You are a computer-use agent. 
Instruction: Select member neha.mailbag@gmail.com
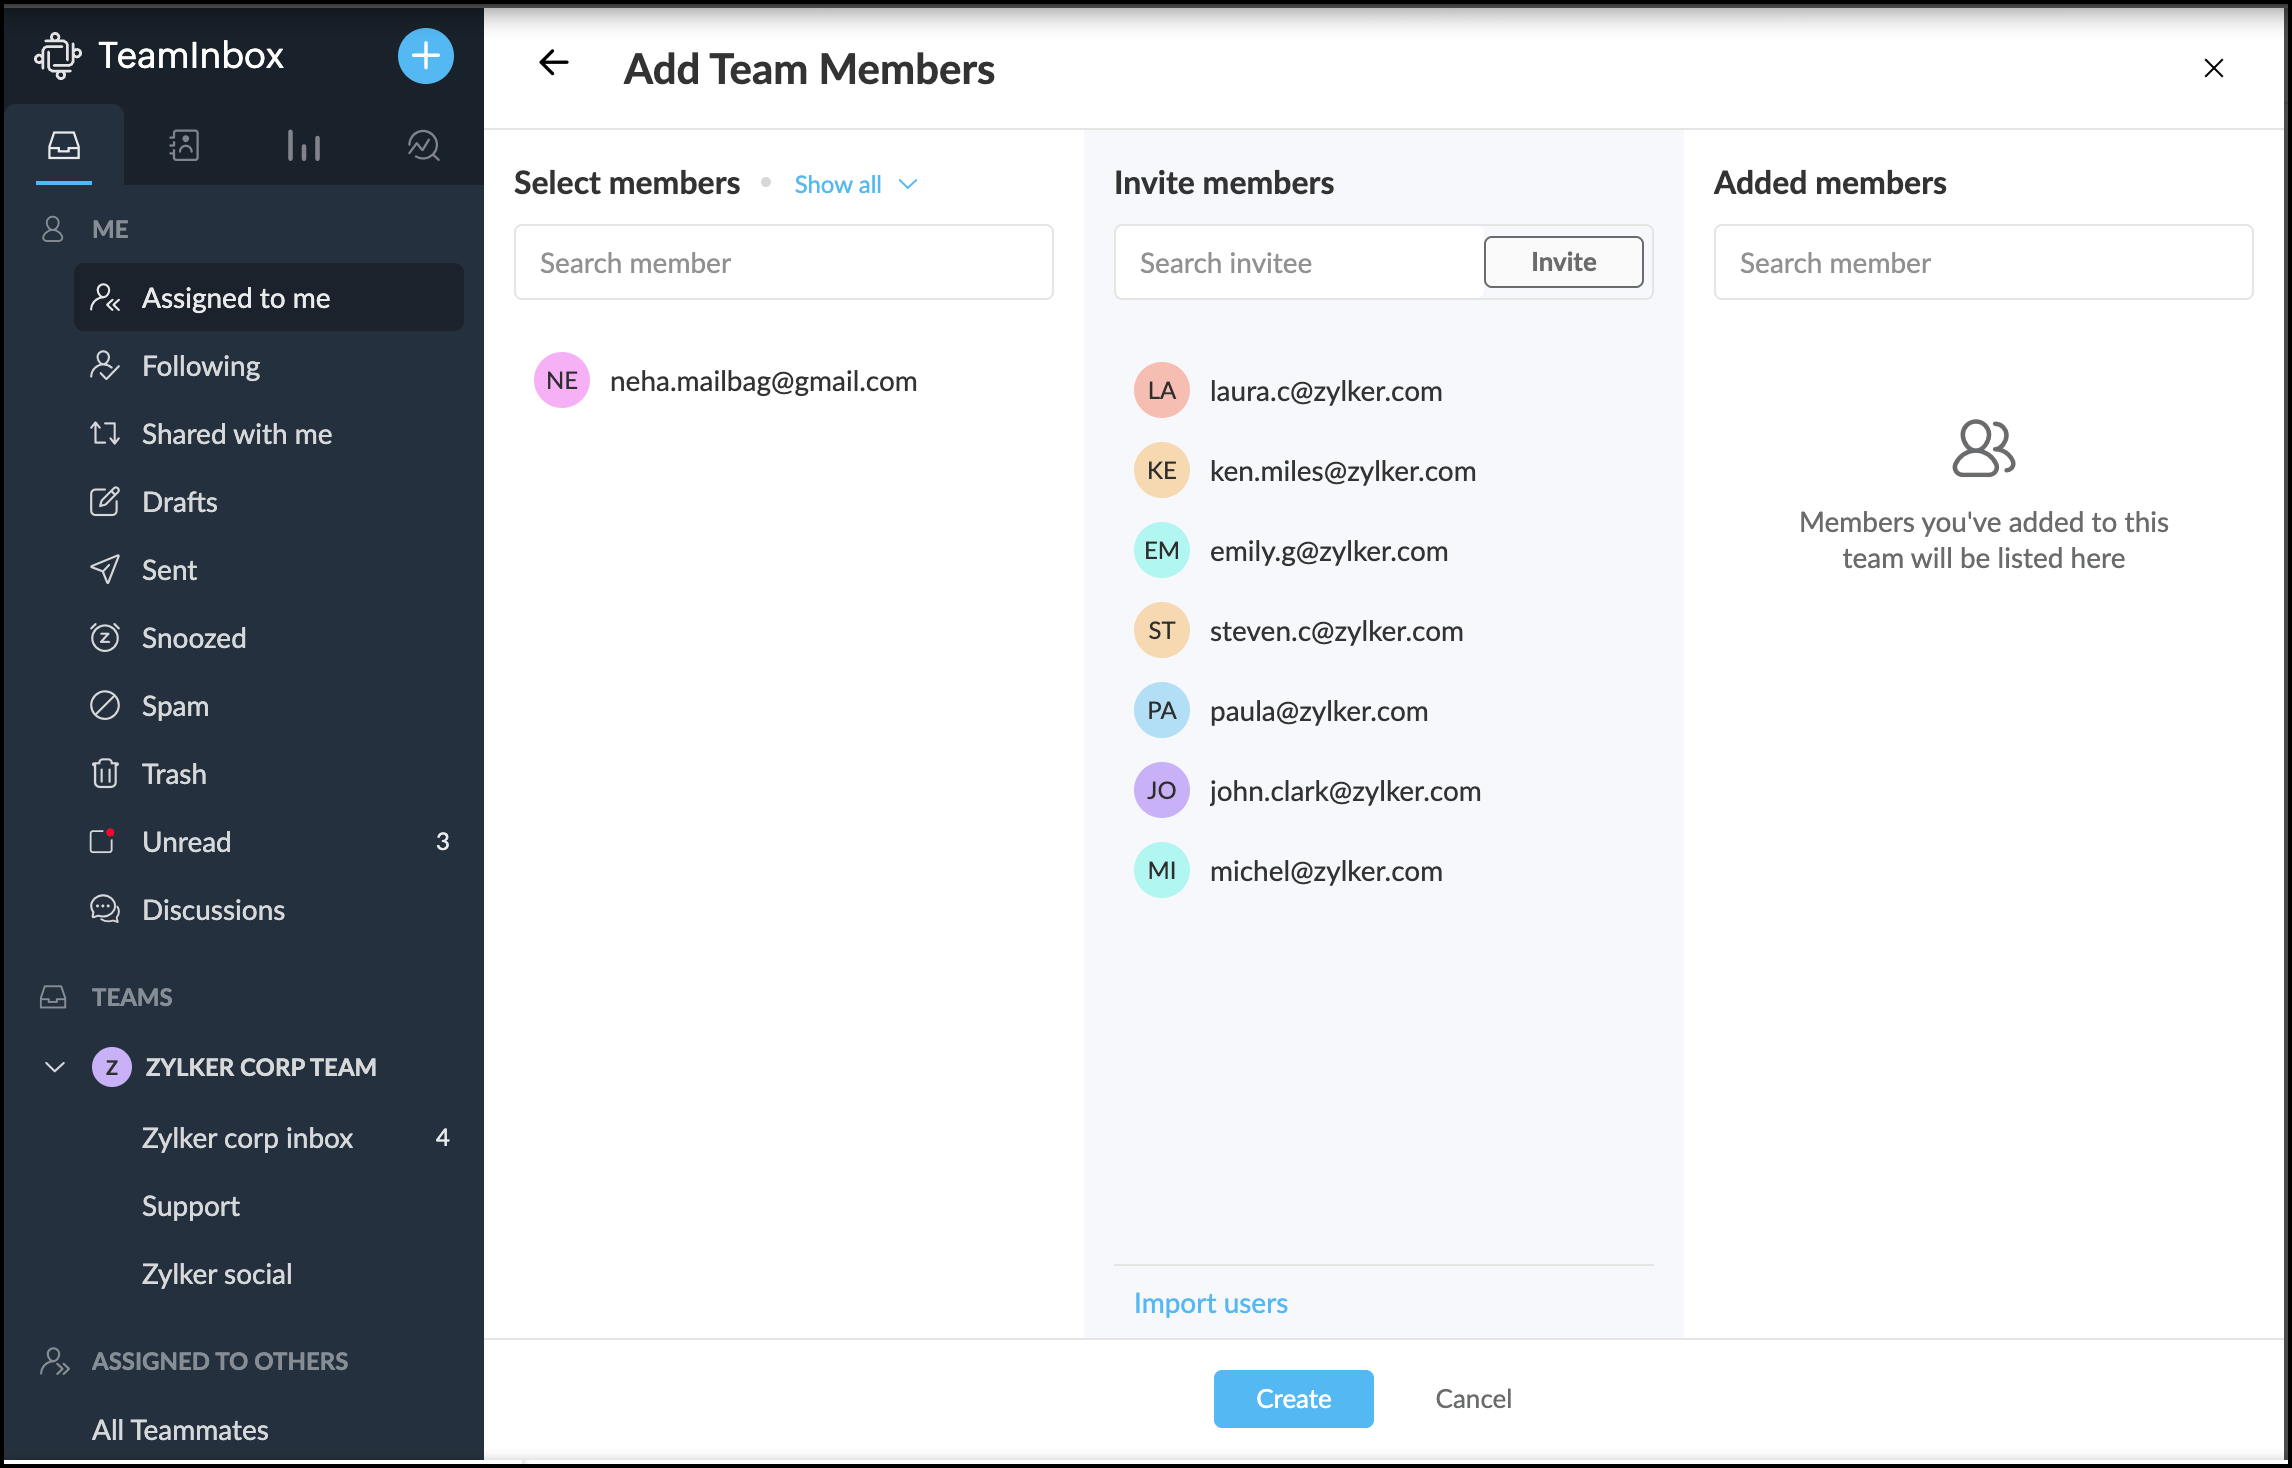pos(764,380)
